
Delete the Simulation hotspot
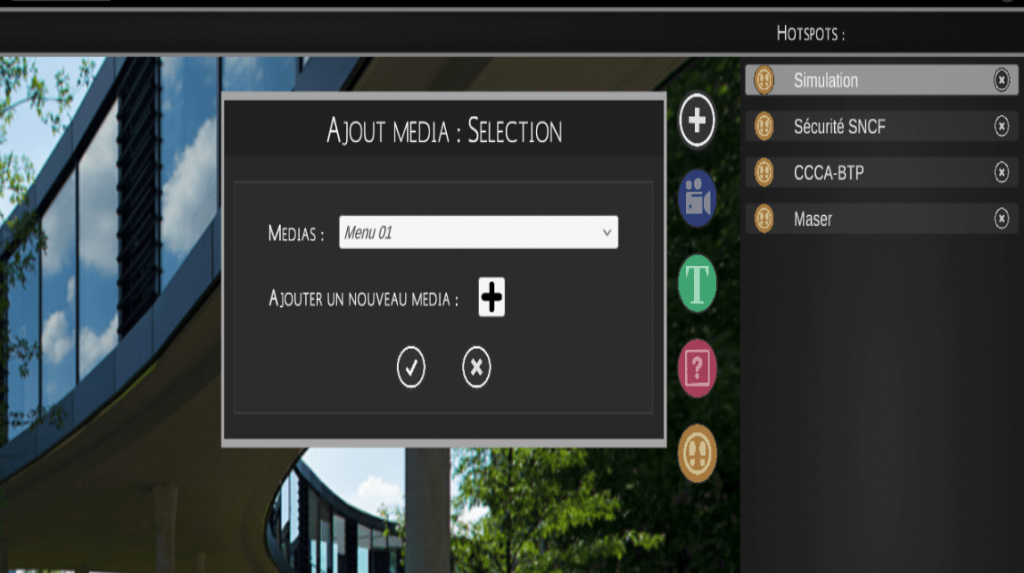point(1001,80)
